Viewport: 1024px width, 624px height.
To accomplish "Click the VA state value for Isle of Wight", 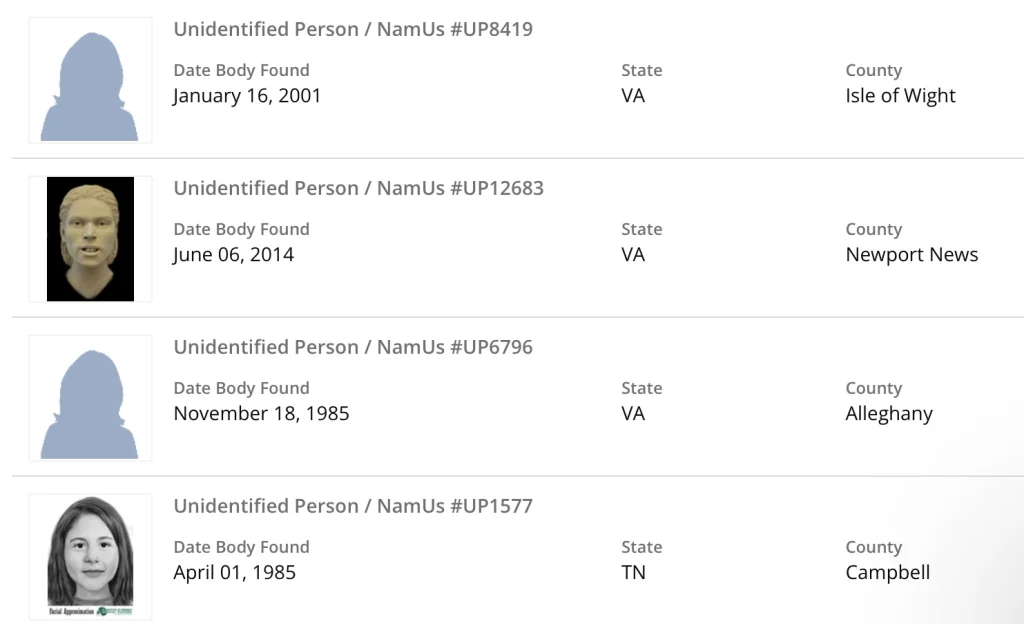I will click(x=633, y=96).
